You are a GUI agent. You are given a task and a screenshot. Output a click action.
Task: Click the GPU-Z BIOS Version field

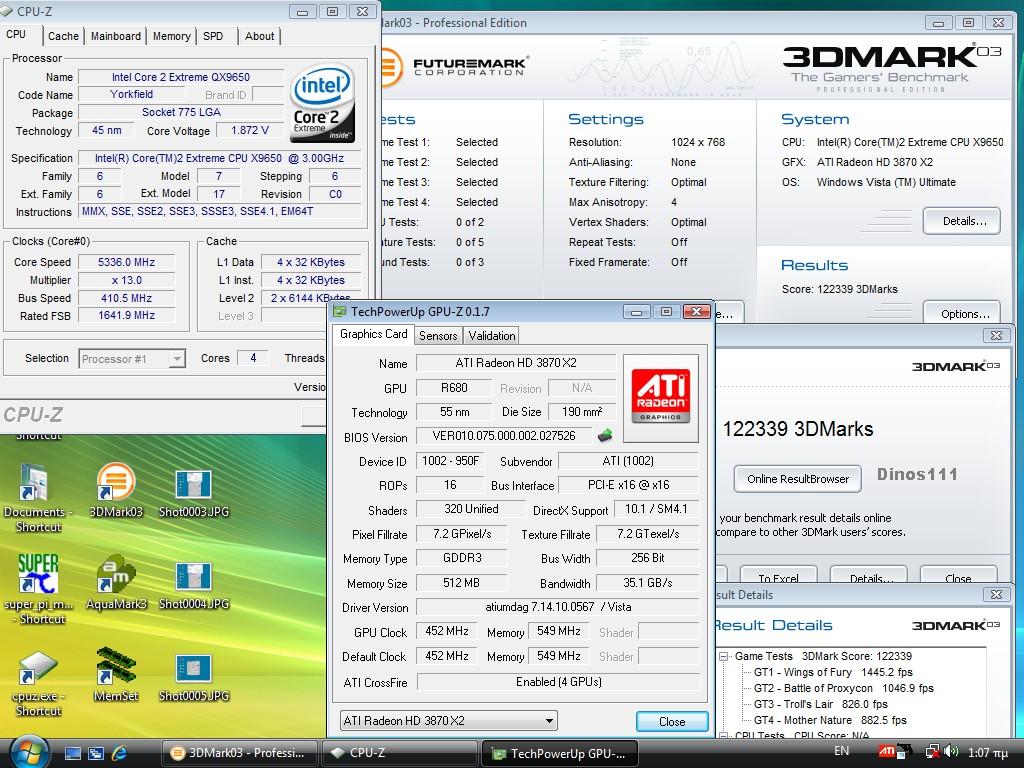tap(504, 436)
